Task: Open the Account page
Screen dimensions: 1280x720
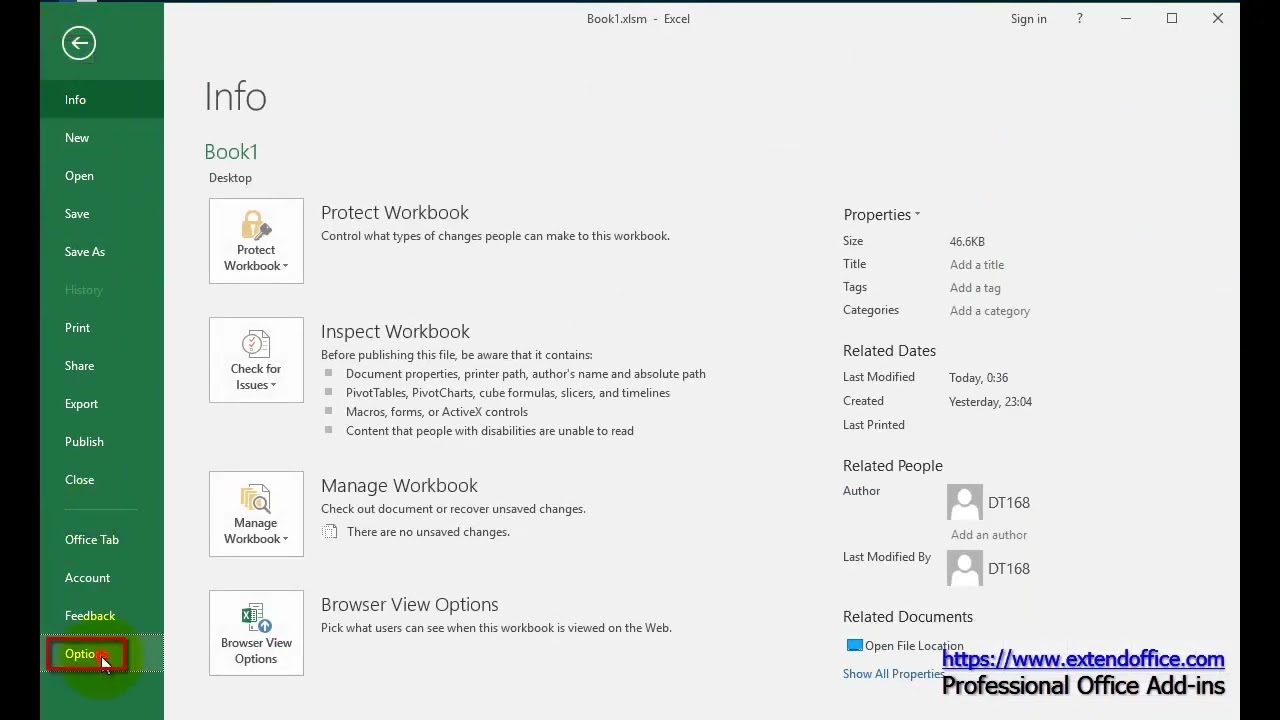Action: click(x=102, y=578)
